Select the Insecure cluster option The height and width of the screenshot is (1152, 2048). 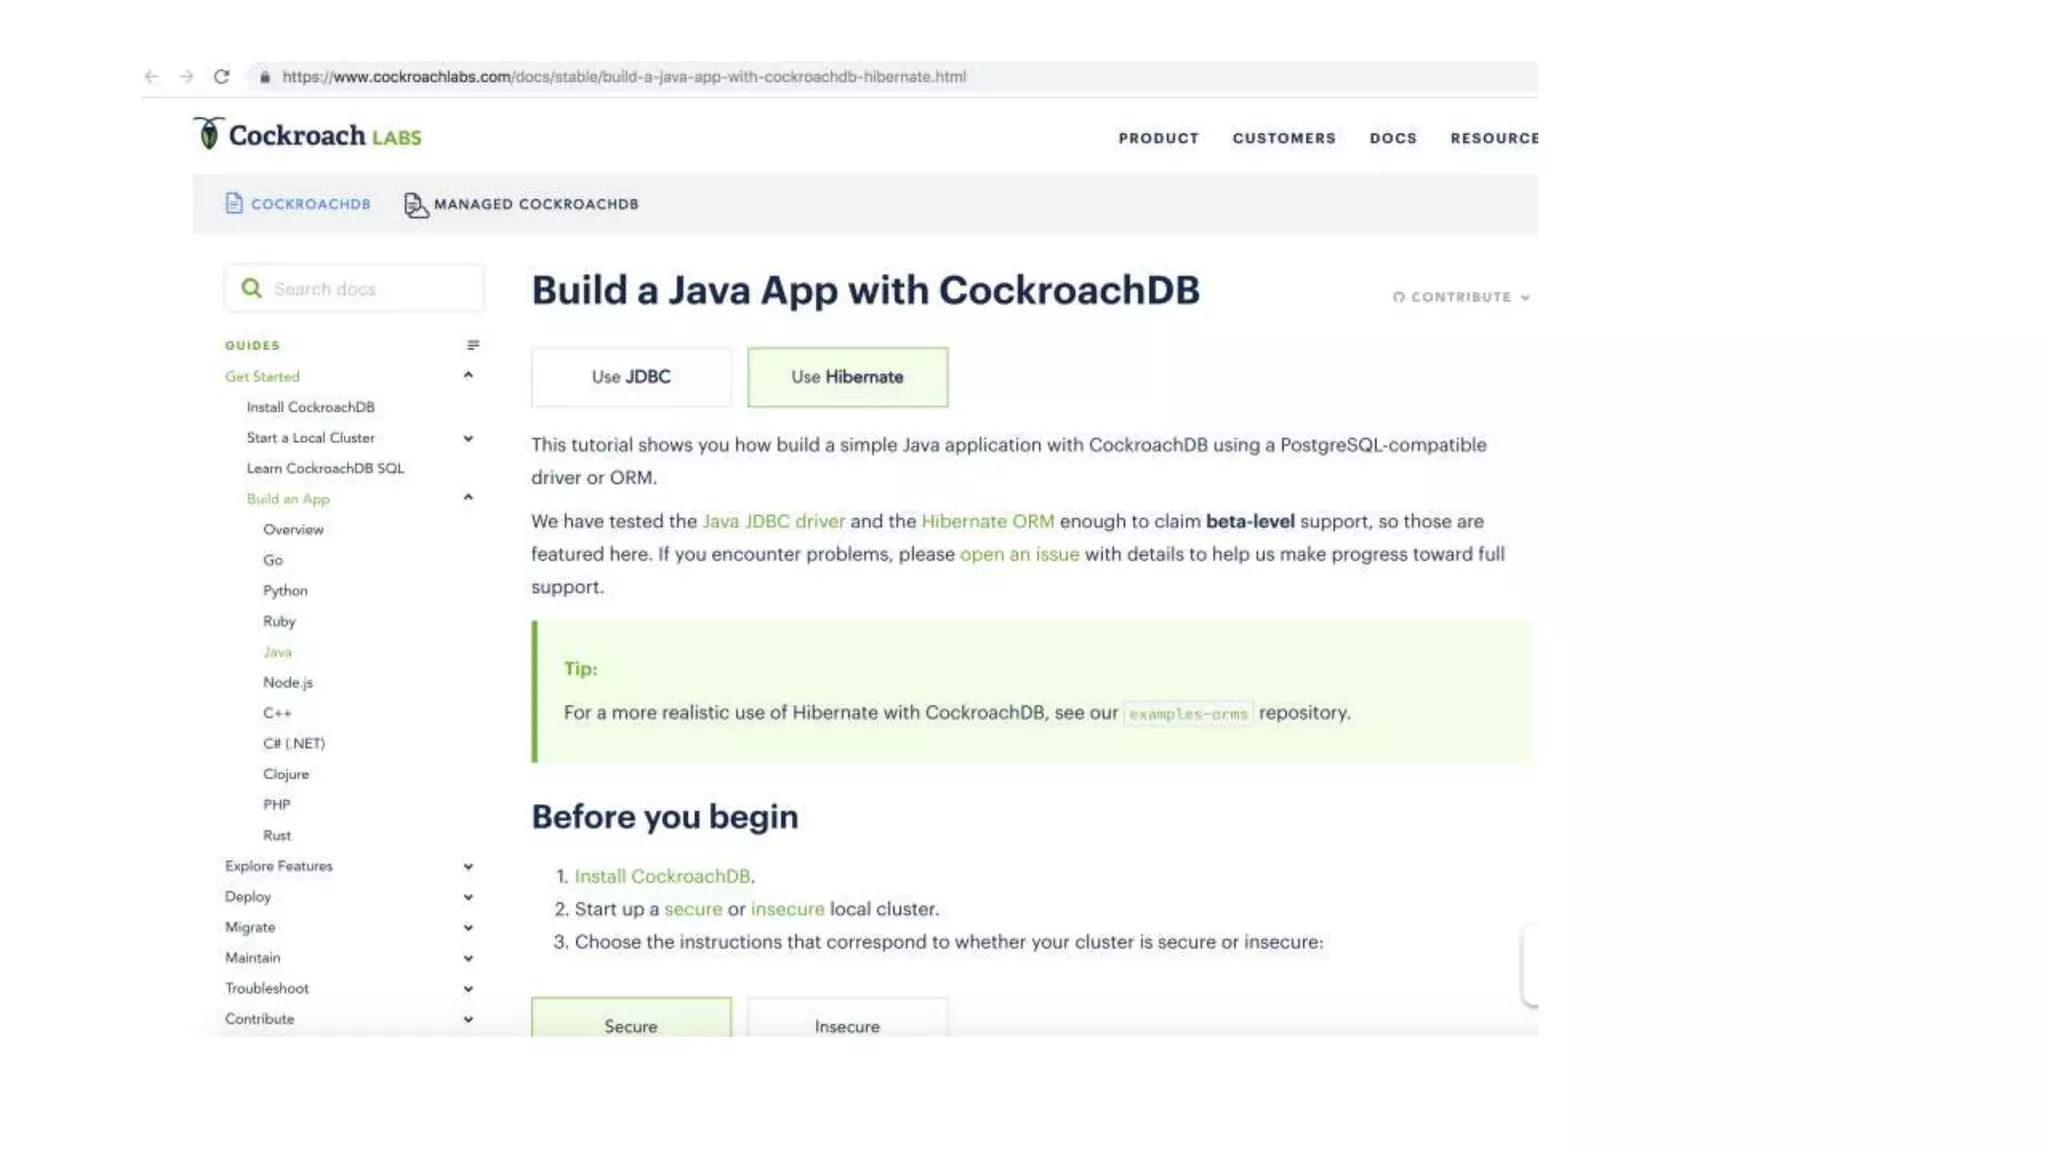coord(847,1018)
